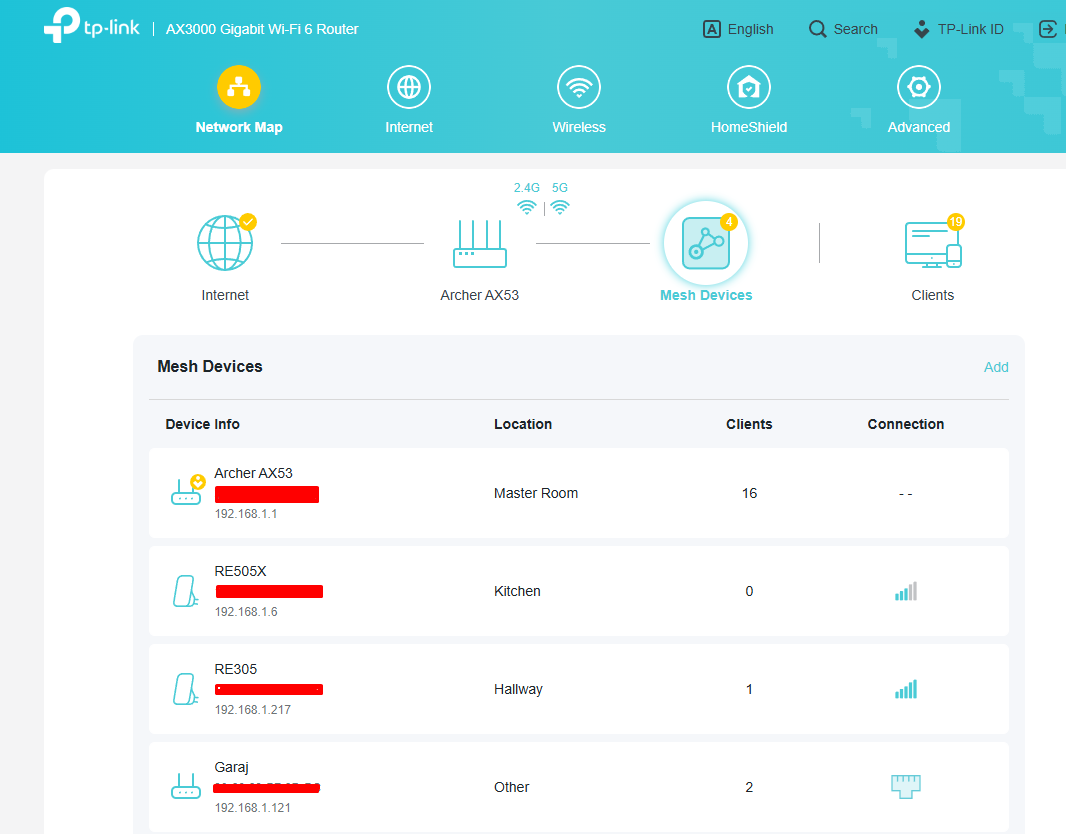Screen dimensions: 1066x834
Task: Click the English language label
Action: click(x=750, y=29)
